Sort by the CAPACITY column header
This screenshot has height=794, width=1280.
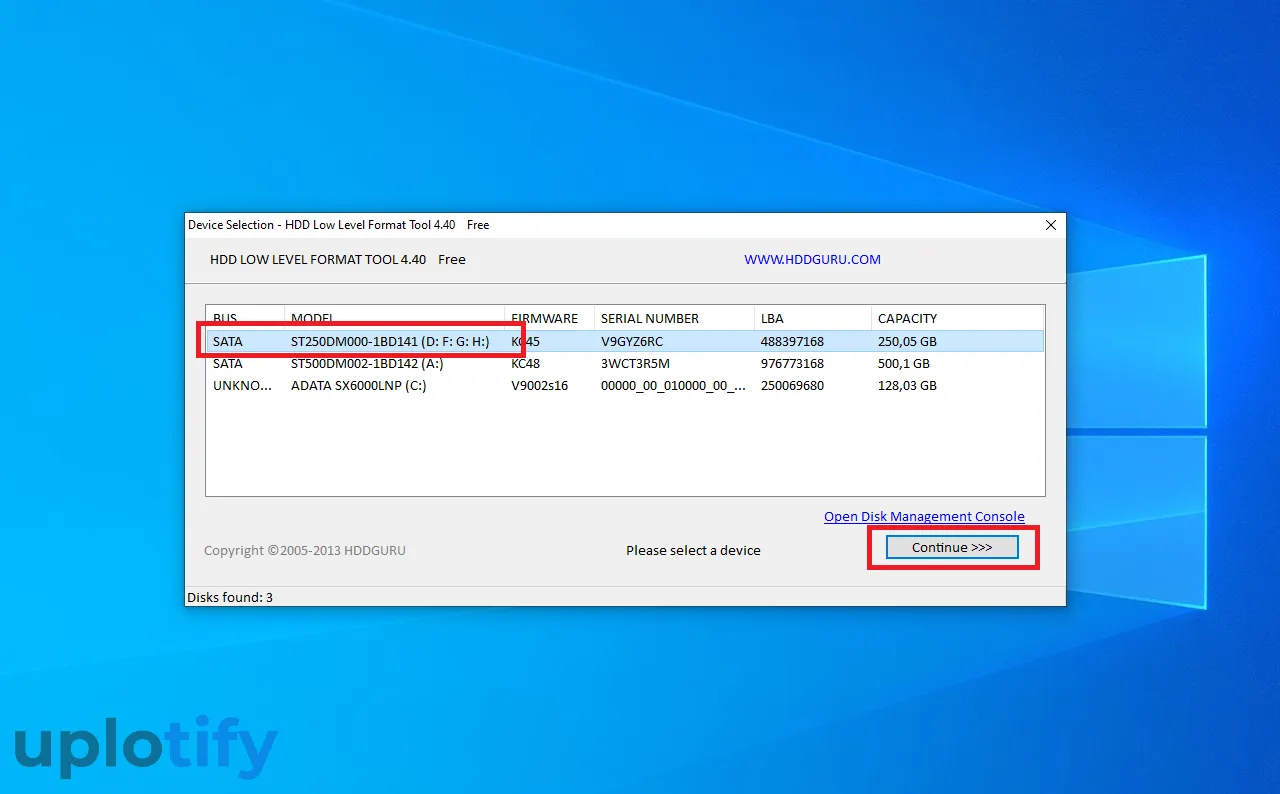(958, 318)
